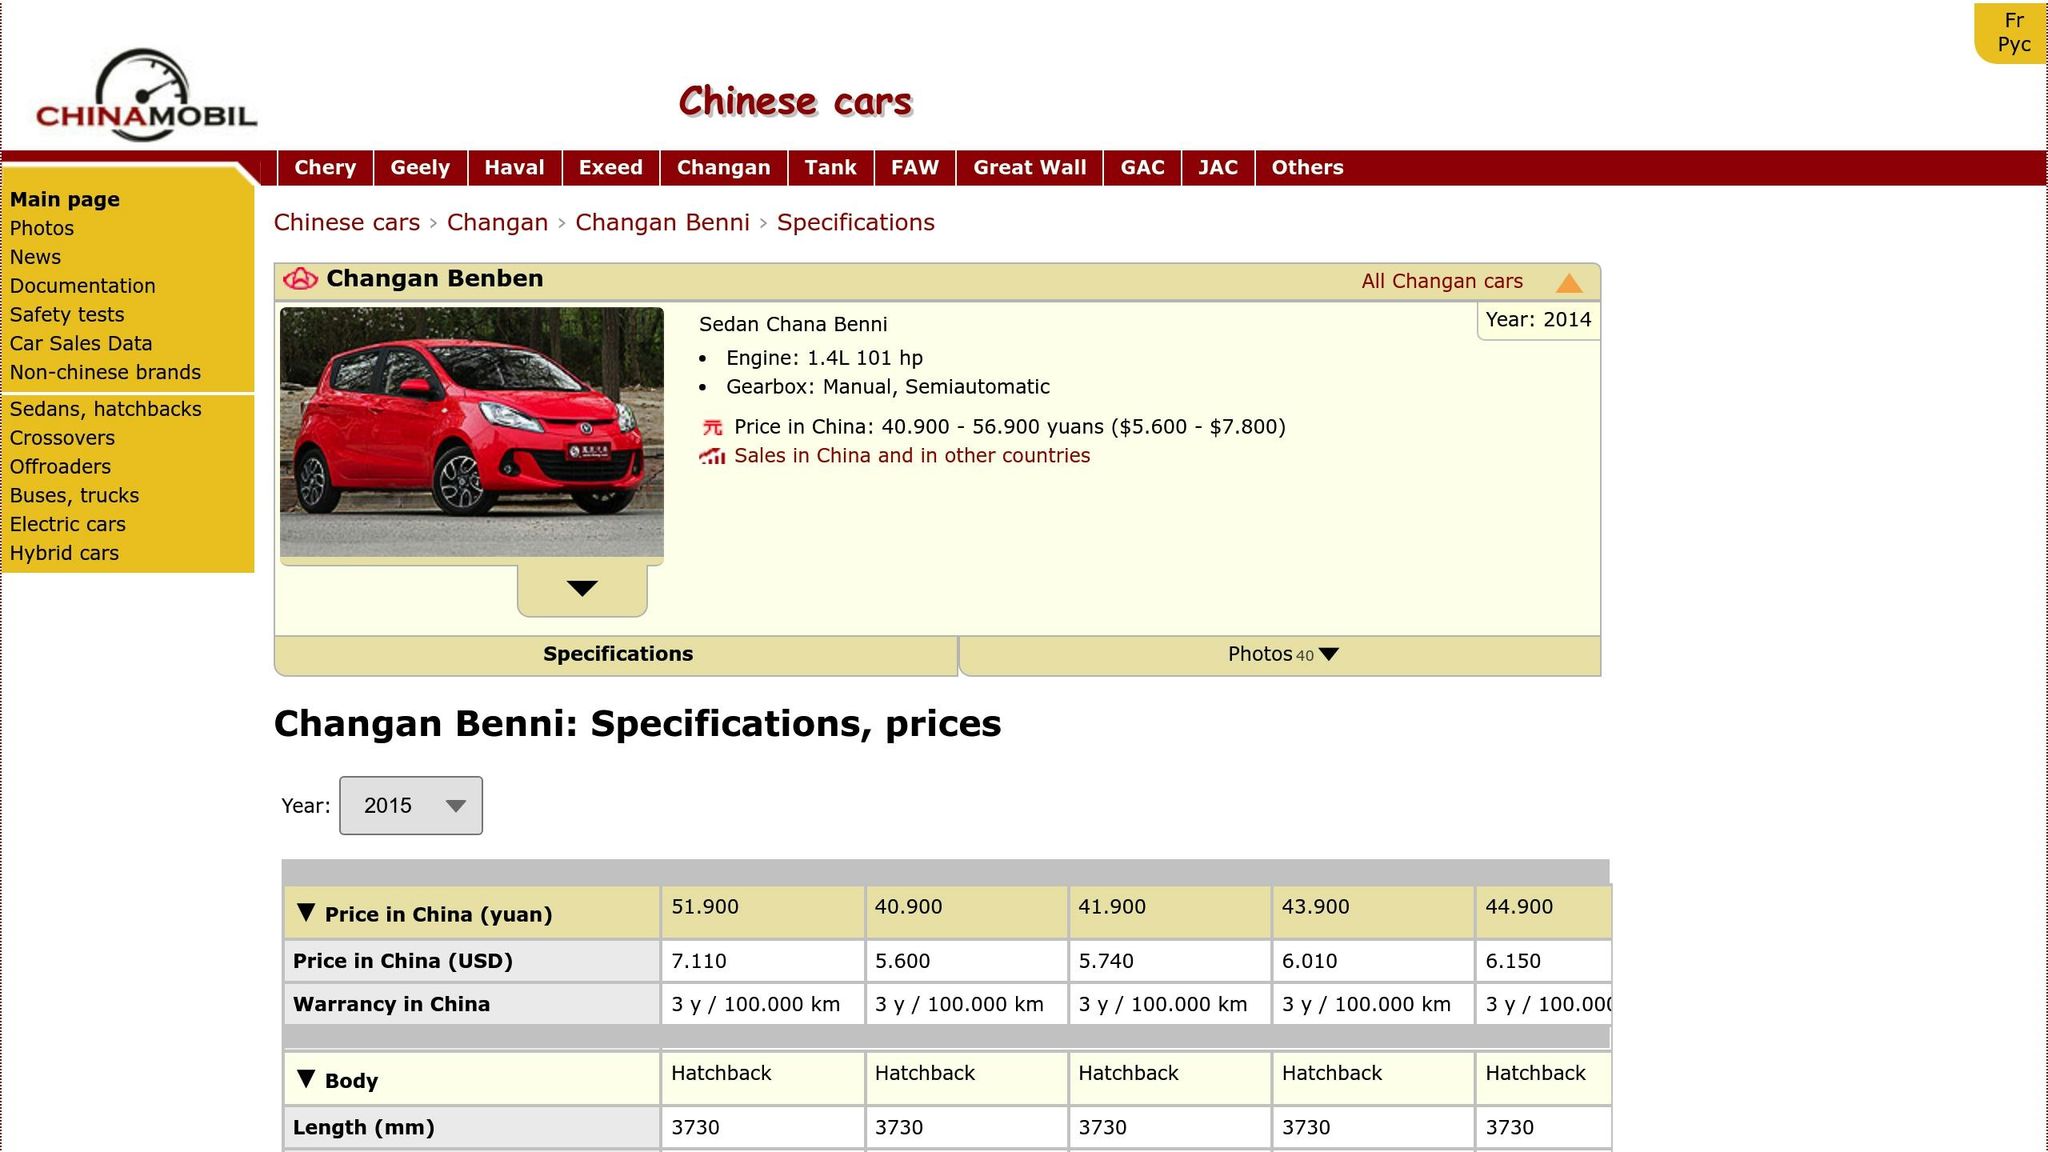Screen dimensions: 2048x1152
Task: Open the FAW brand menu
Action: coord(915,168)
